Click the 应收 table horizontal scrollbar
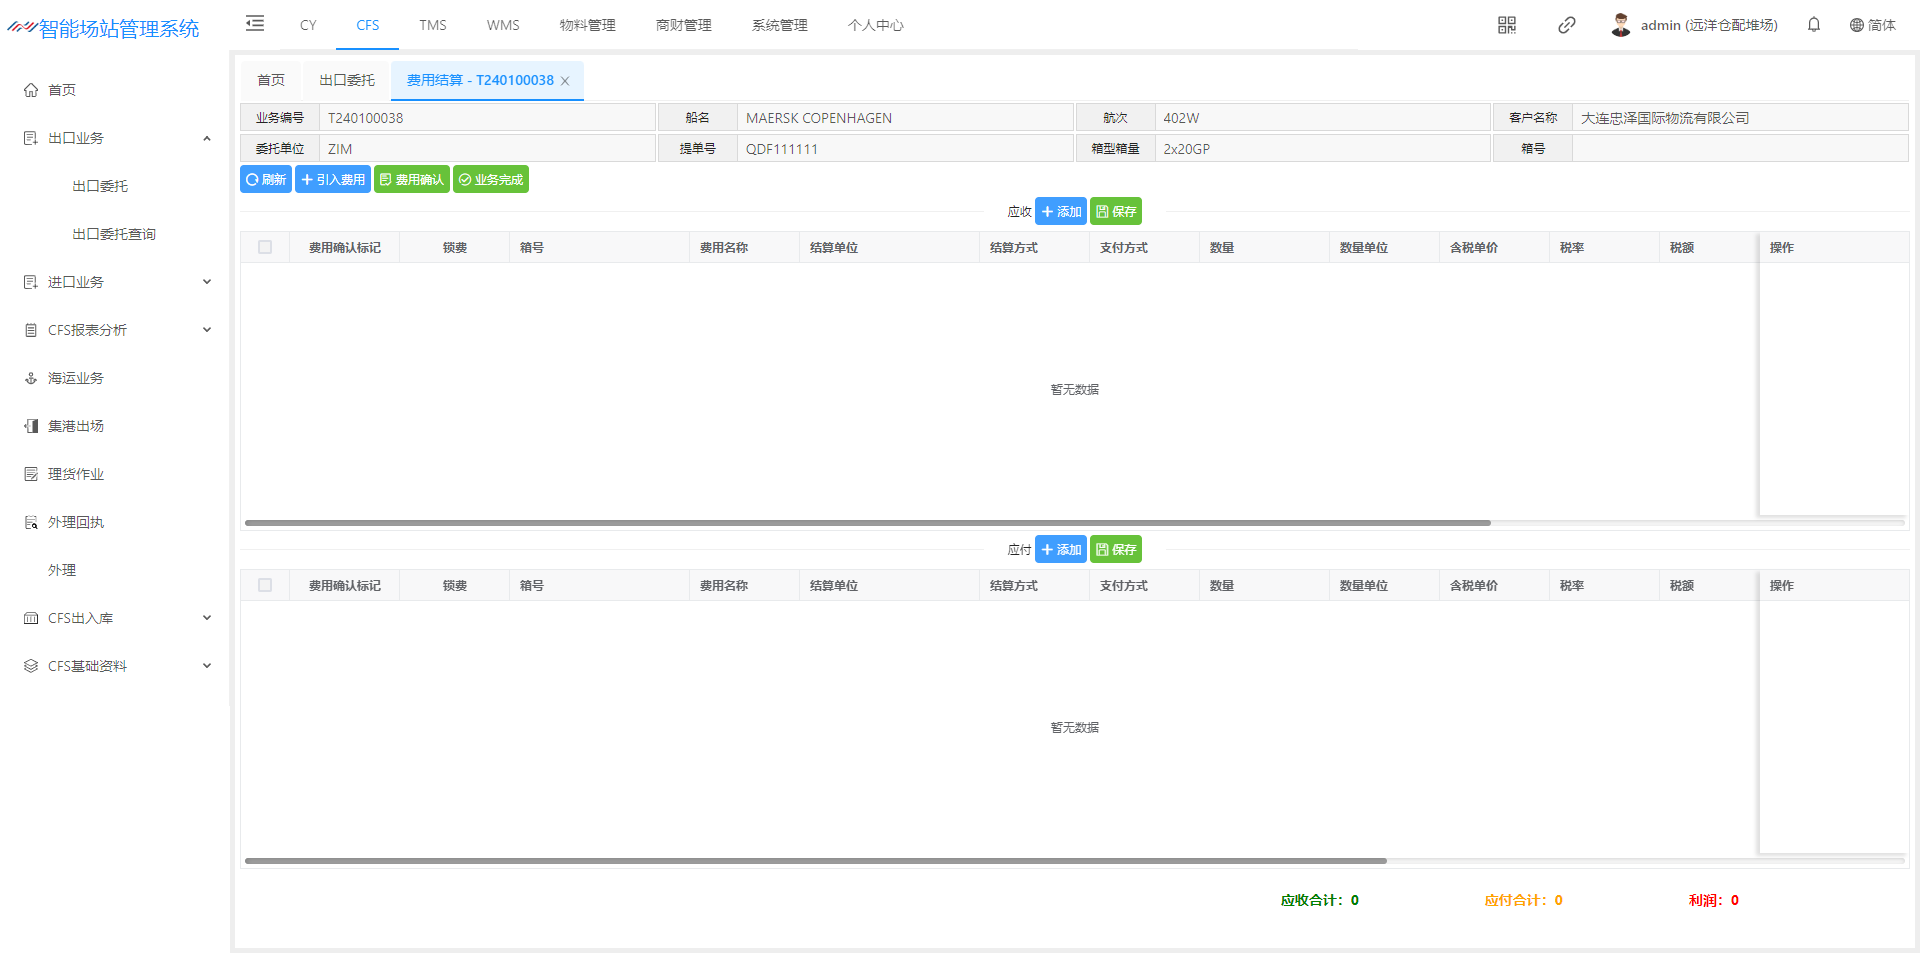Viewport: 1920px width, 953px height. click(x=867, y=522)
